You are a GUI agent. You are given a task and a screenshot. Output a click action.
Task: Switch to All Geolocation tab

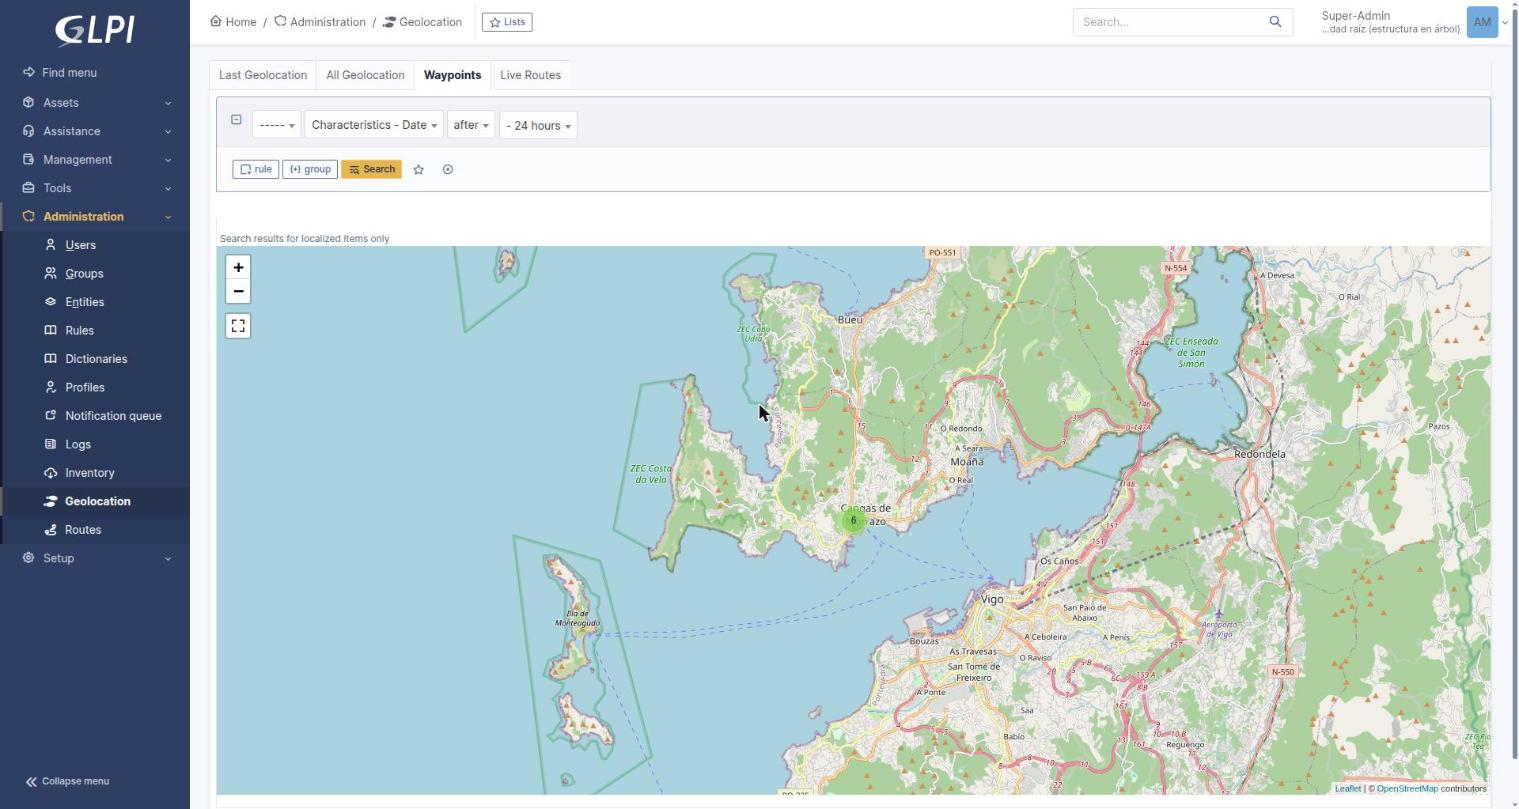[365, 75]
